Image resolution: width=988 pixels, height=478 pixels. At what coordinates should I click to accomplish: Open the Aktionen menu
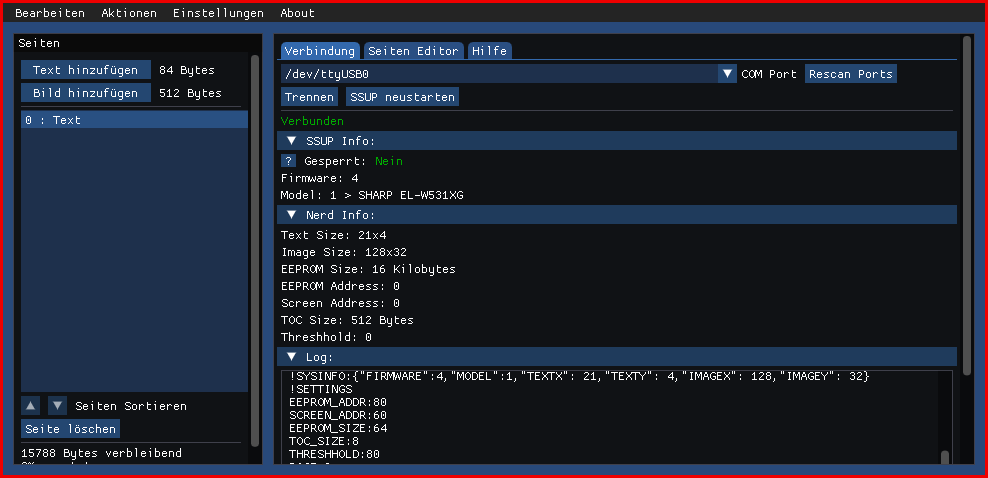click(x=129, y=13)
